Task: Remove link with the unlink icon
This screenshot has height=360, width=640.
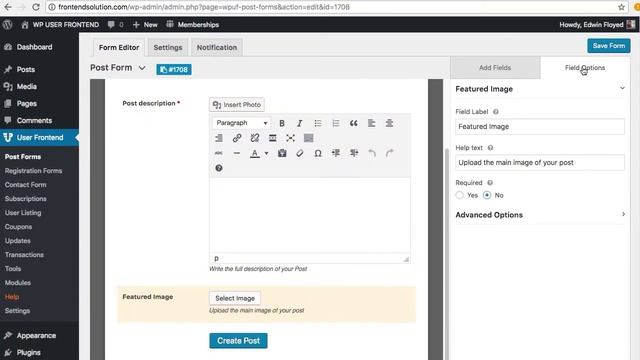Action: (255, 138)
